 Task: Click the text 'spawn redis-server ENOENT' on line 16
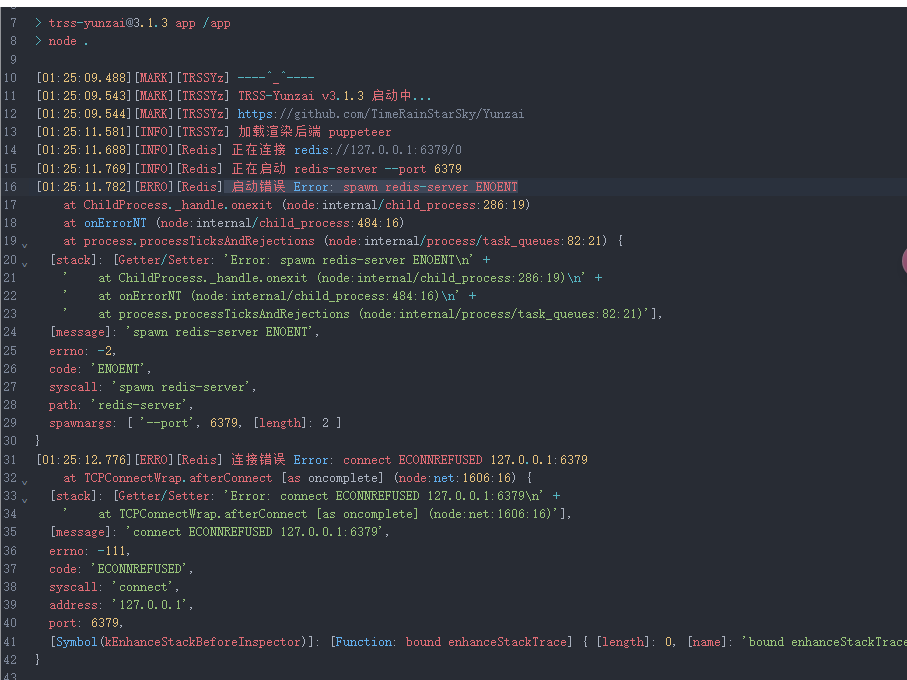(x=430, y=187)
